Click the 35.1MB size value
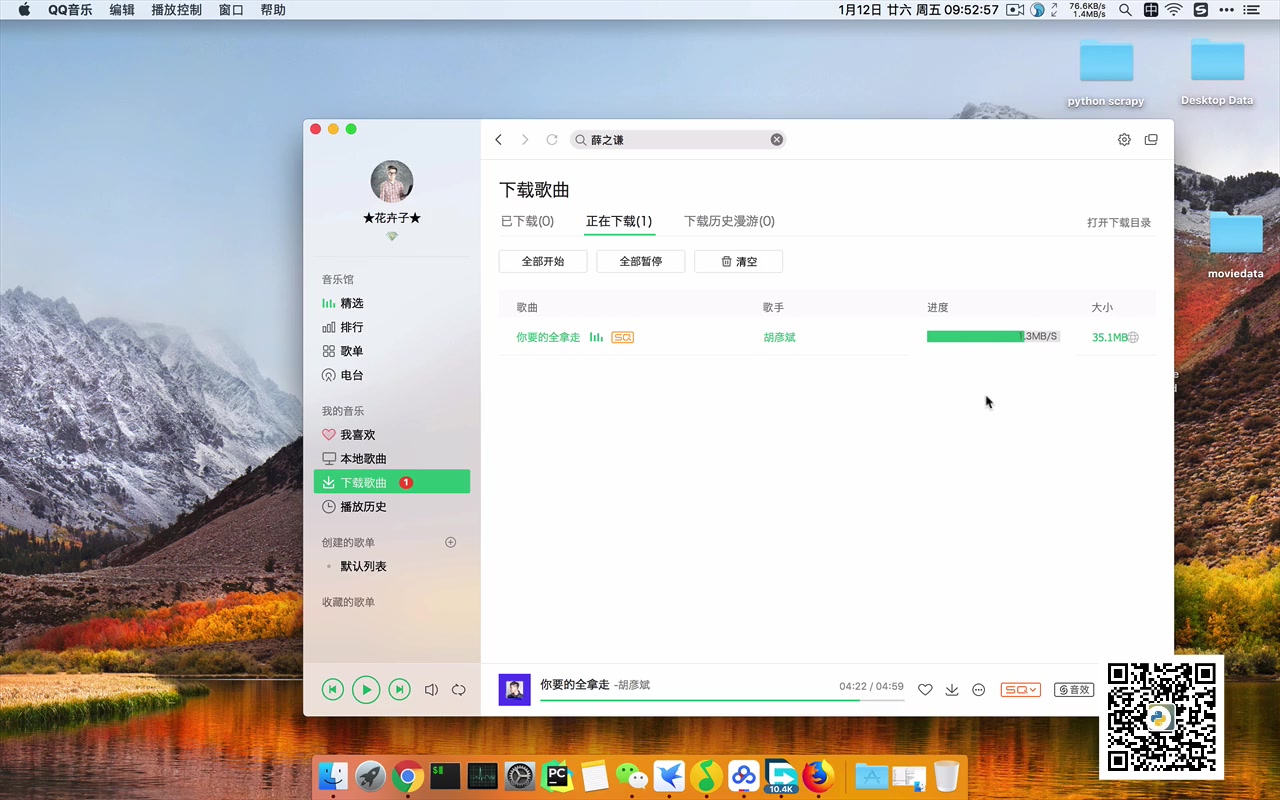This screenshot has height=800, width=1280. tap(1109, 338)
